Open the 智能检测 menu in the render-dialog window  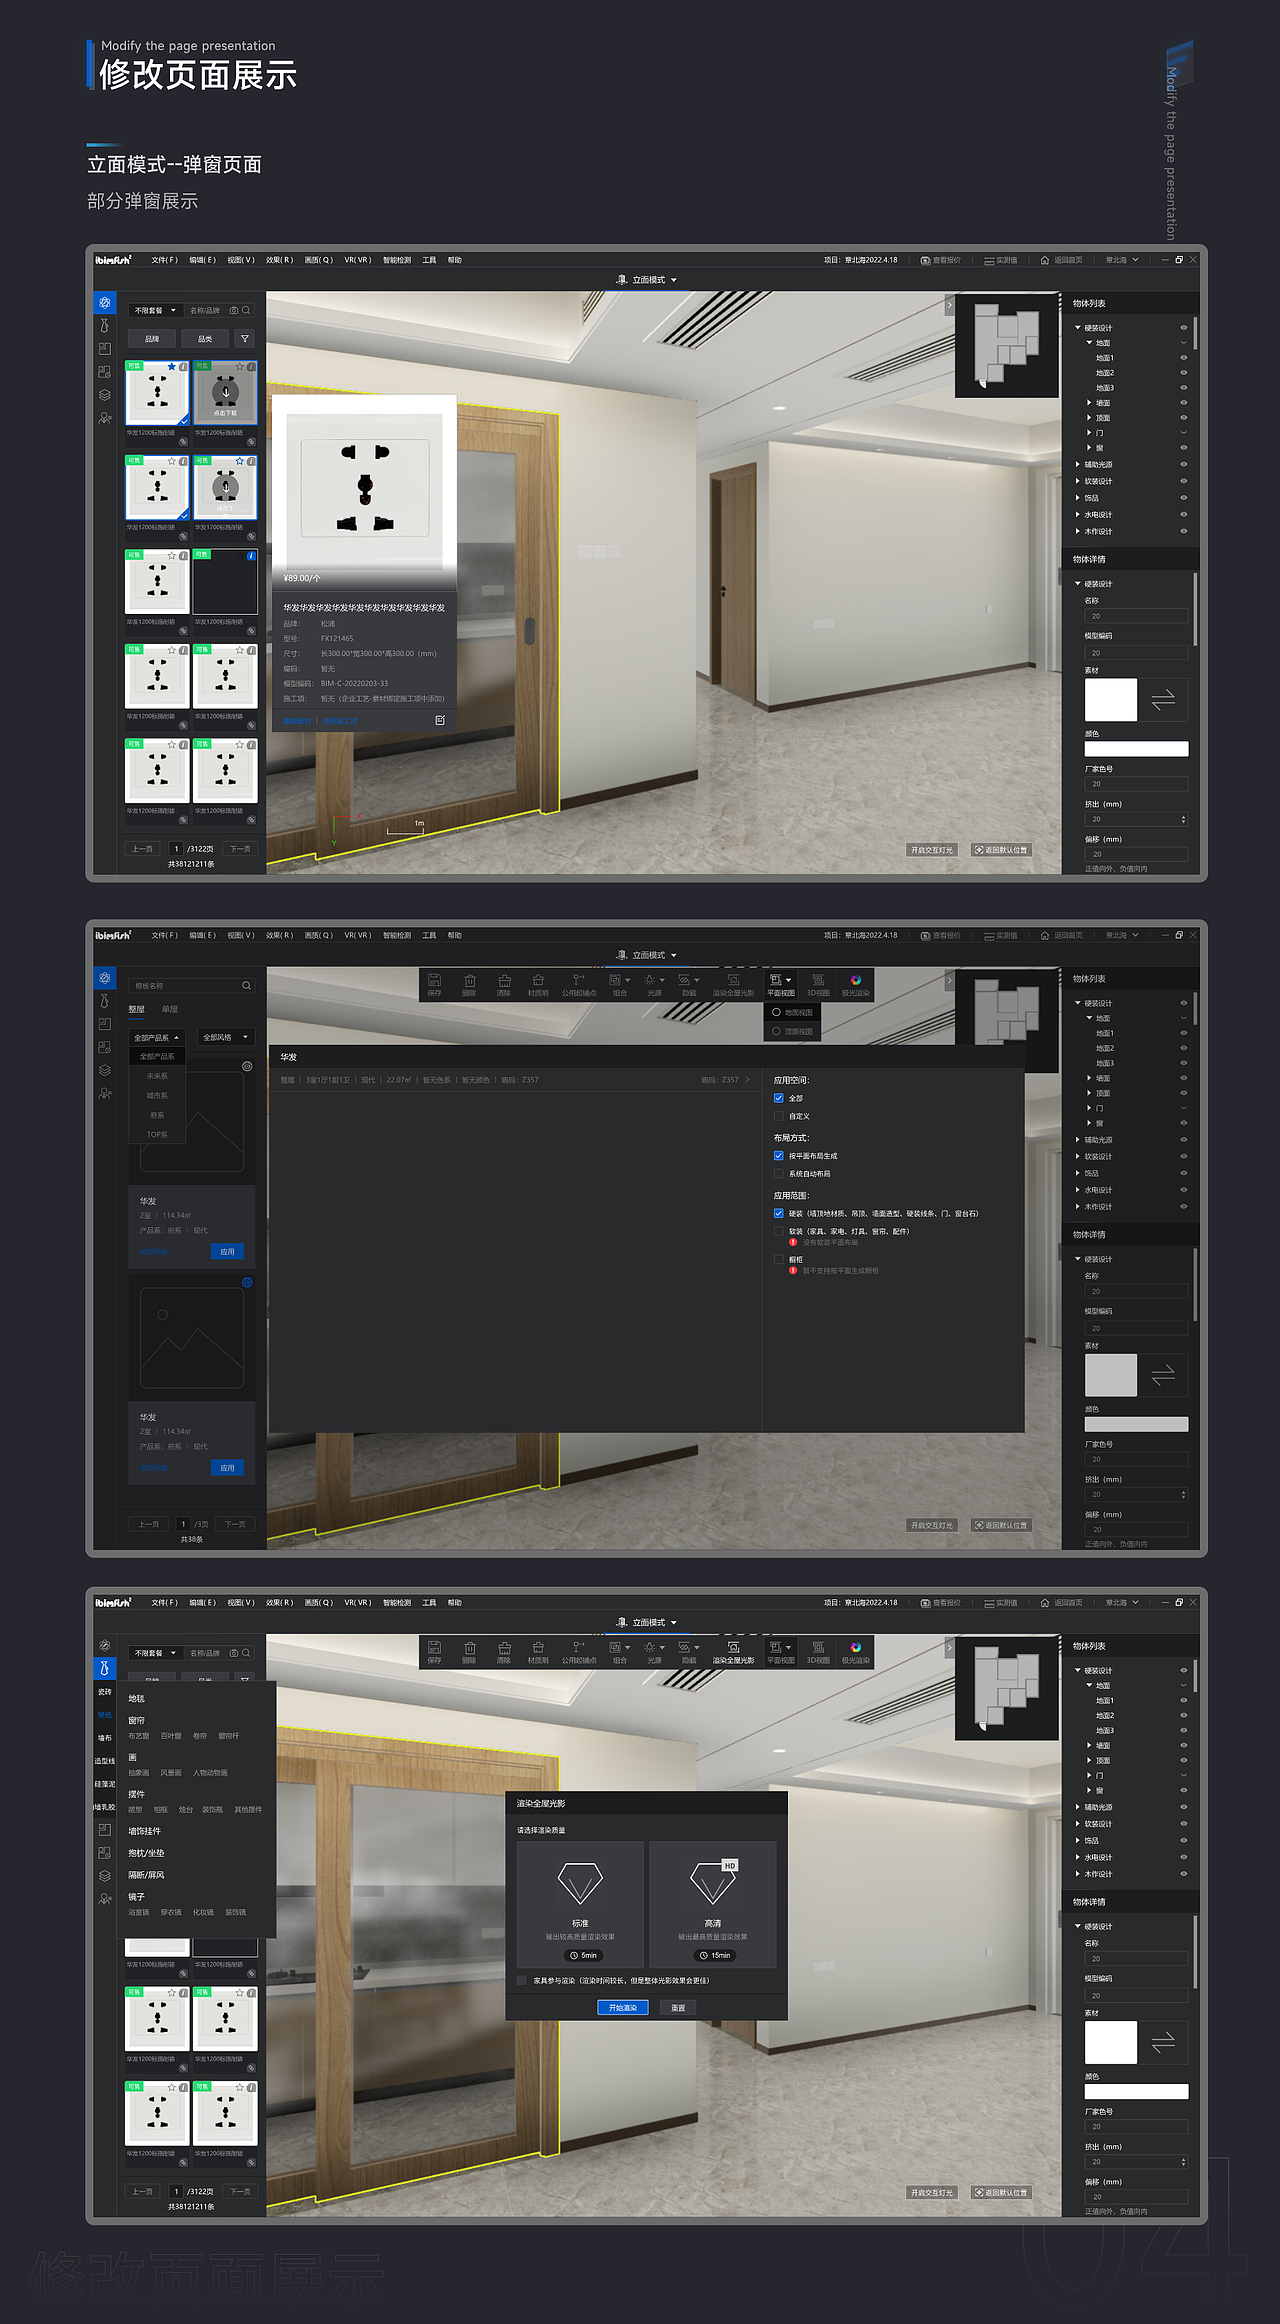(x=397, y=1603)
